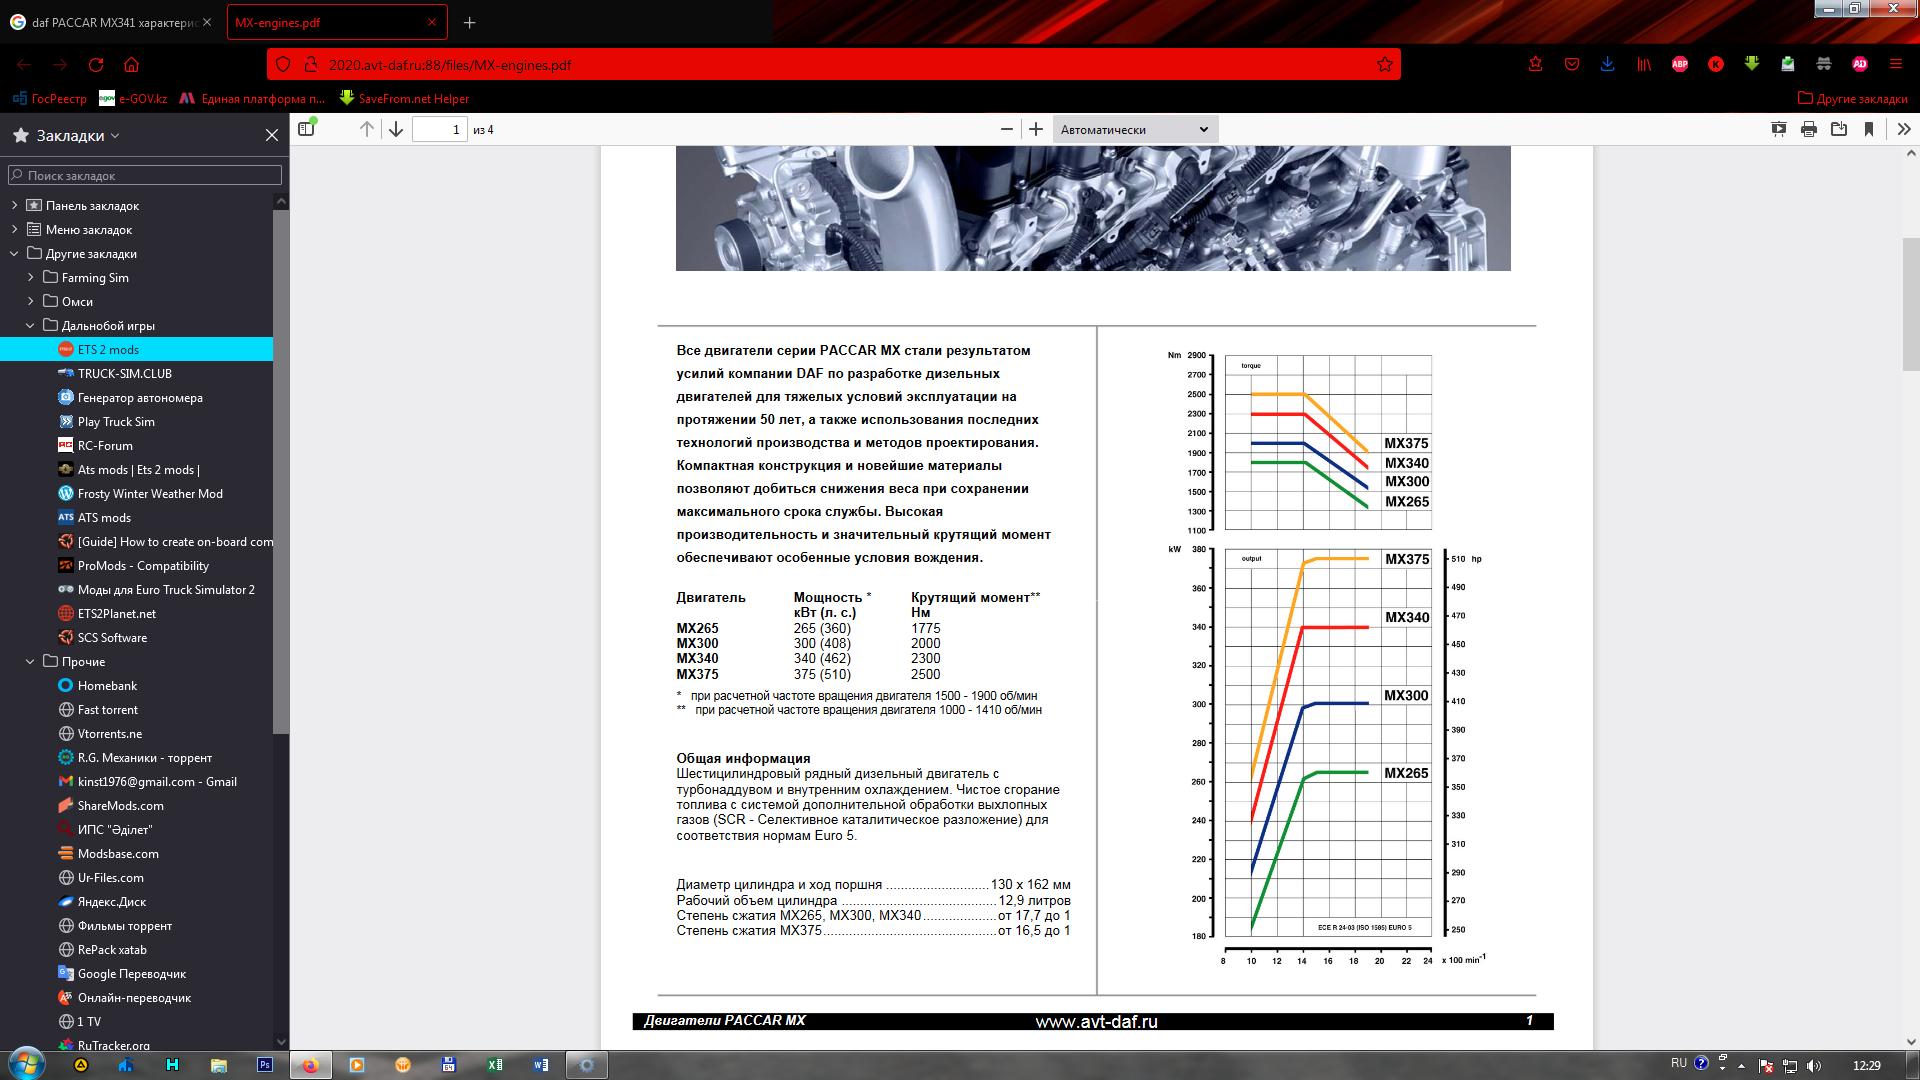Switch to PDF presentation mode
The height and width of the screenshot is (1080, 1920).
1779,129
